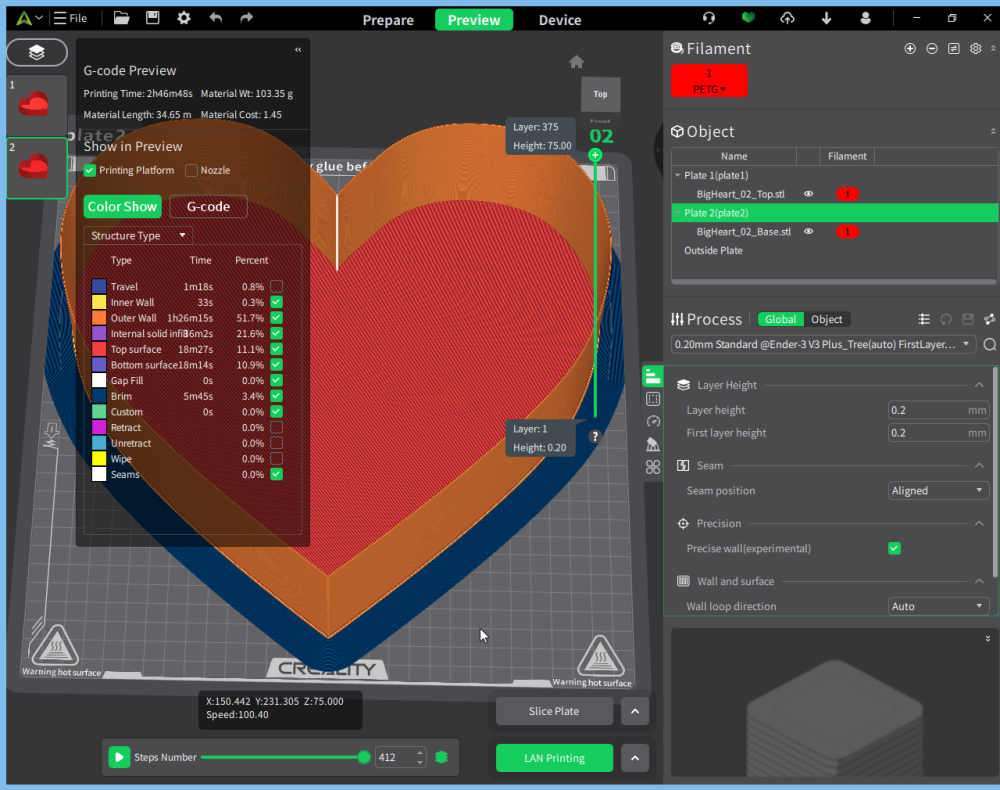1000x790 pixels.
Task: Select plate 1 thumbnail
Action: pos(36,104)
